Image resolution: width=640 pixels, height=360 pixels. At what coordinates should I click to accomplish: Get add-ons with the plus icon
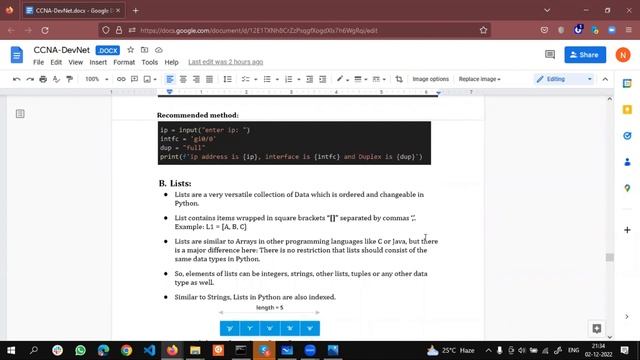click(x=627, y=230)
